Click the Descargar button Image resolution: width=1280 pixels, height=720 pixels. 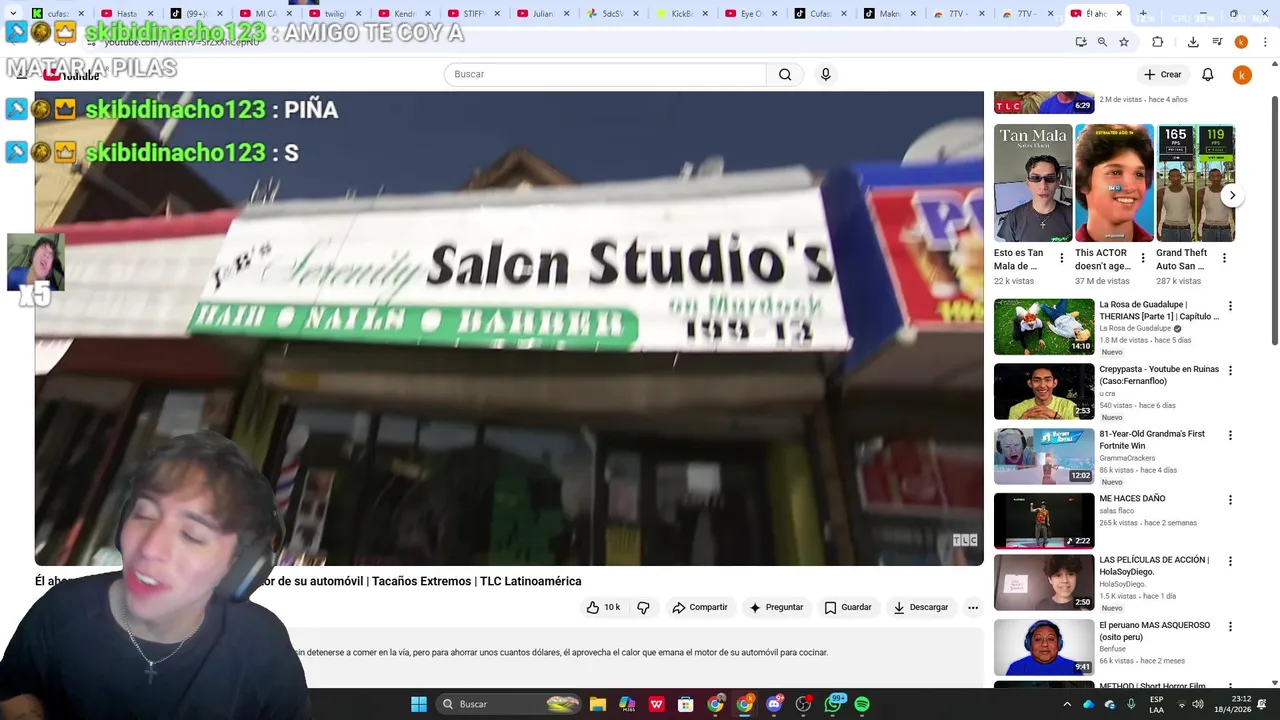pyautogui.click(x=921, y=607)
